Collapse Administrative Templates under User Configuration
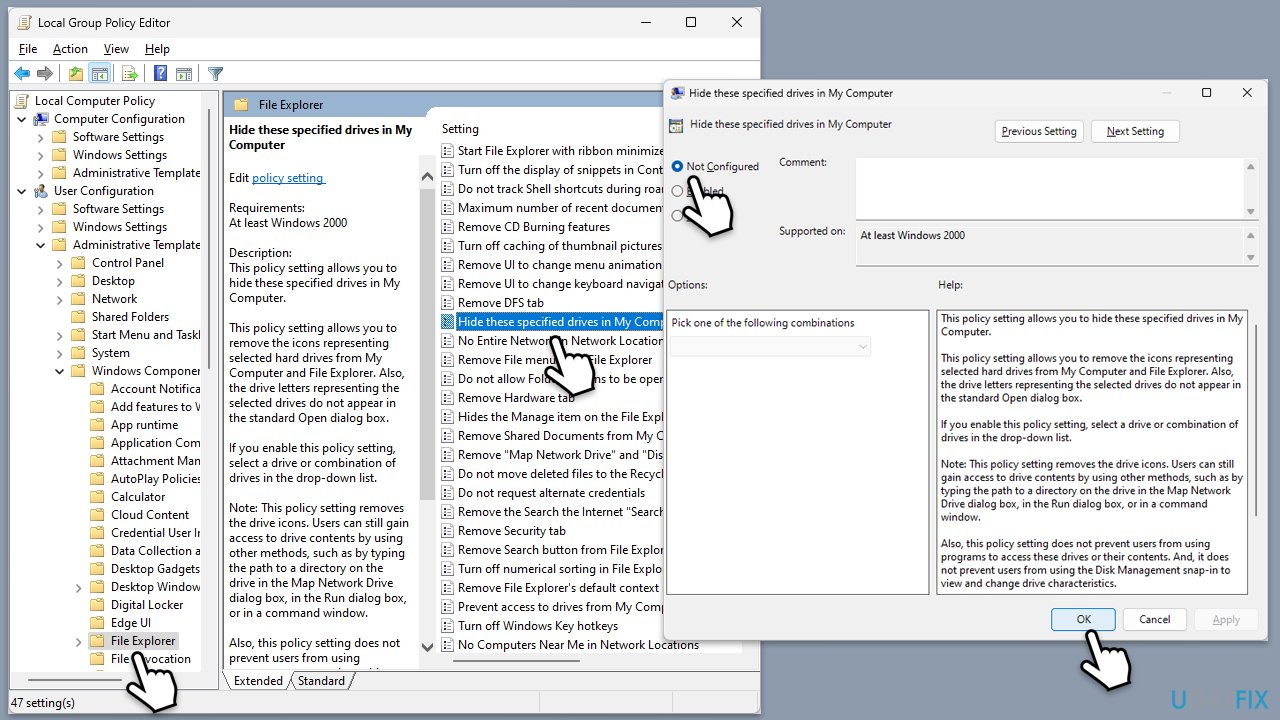Screen dimensions: 1280x720 pos(41,245)
